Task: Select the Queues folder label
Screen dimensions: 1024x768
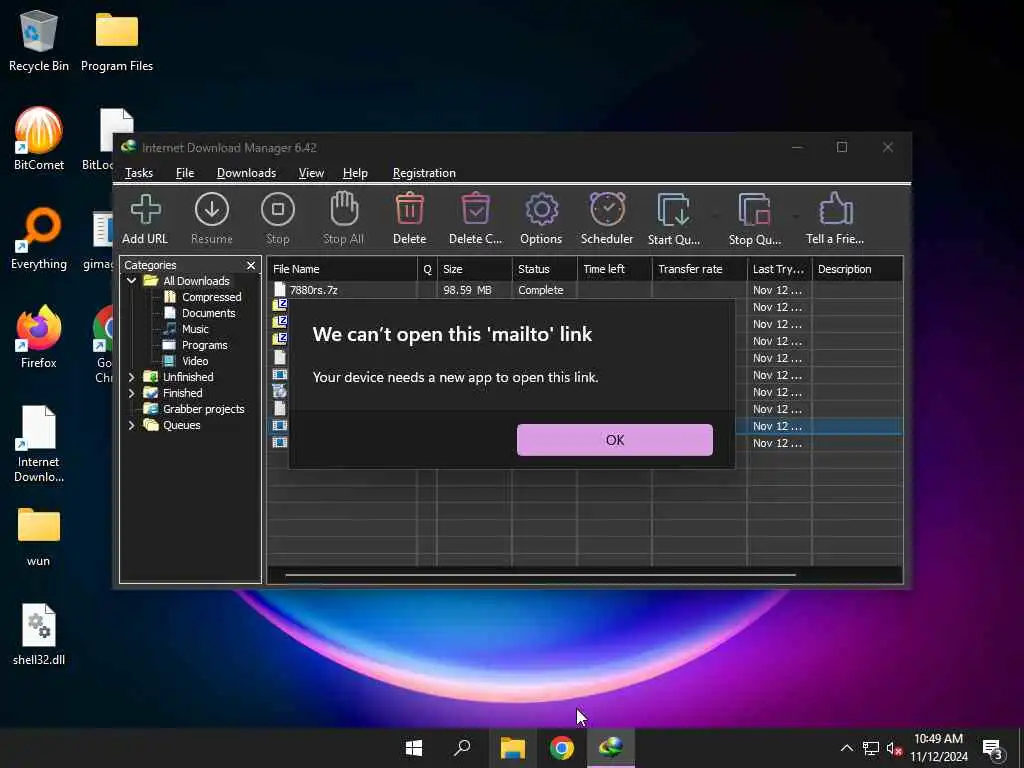Action: click(182, 425)
